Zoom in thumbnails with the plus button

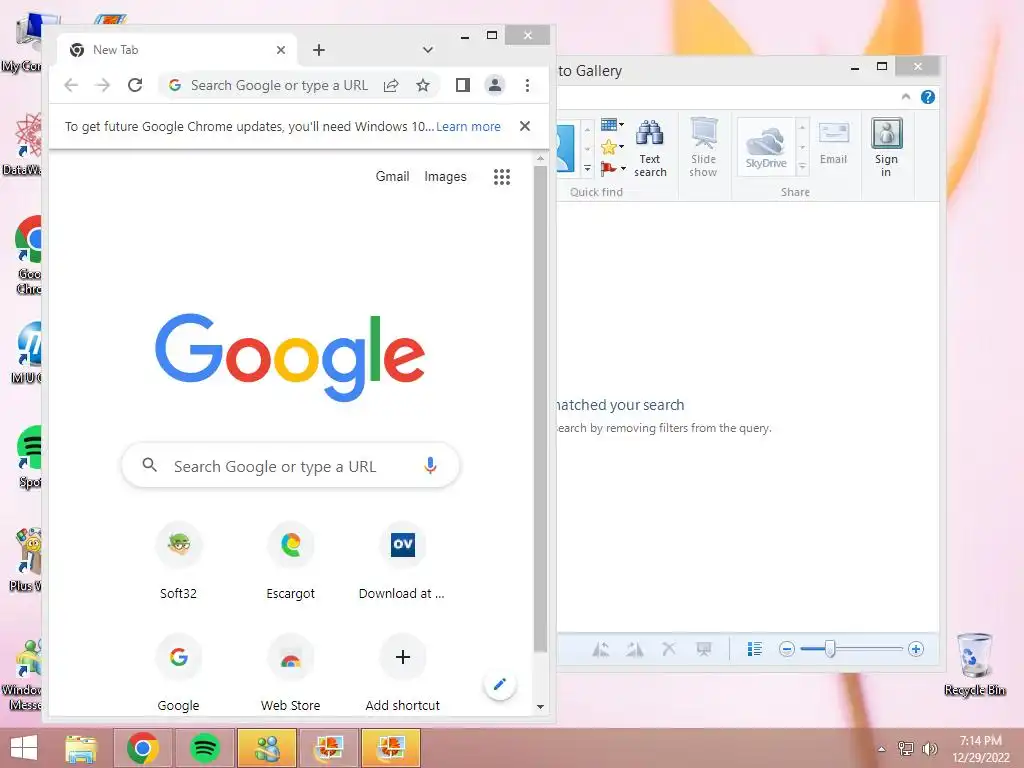point(916,649)
